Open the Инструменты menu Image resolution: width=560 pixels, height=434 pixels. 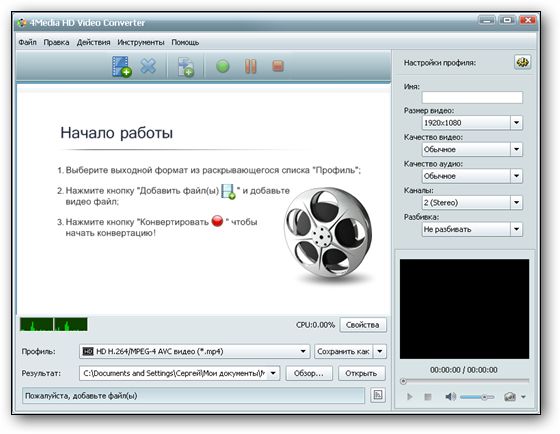pos(141,42)
